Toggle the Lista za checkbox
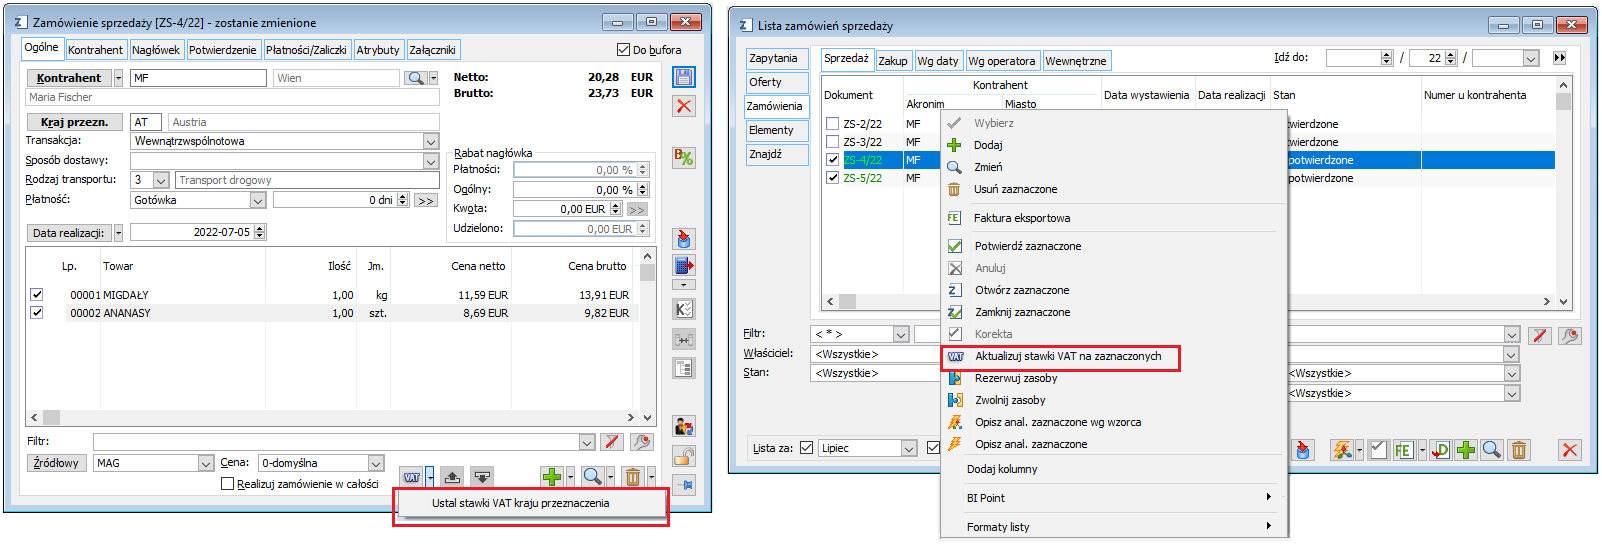This screenshot has width=1602, height=546. click(x=807, y=448)
